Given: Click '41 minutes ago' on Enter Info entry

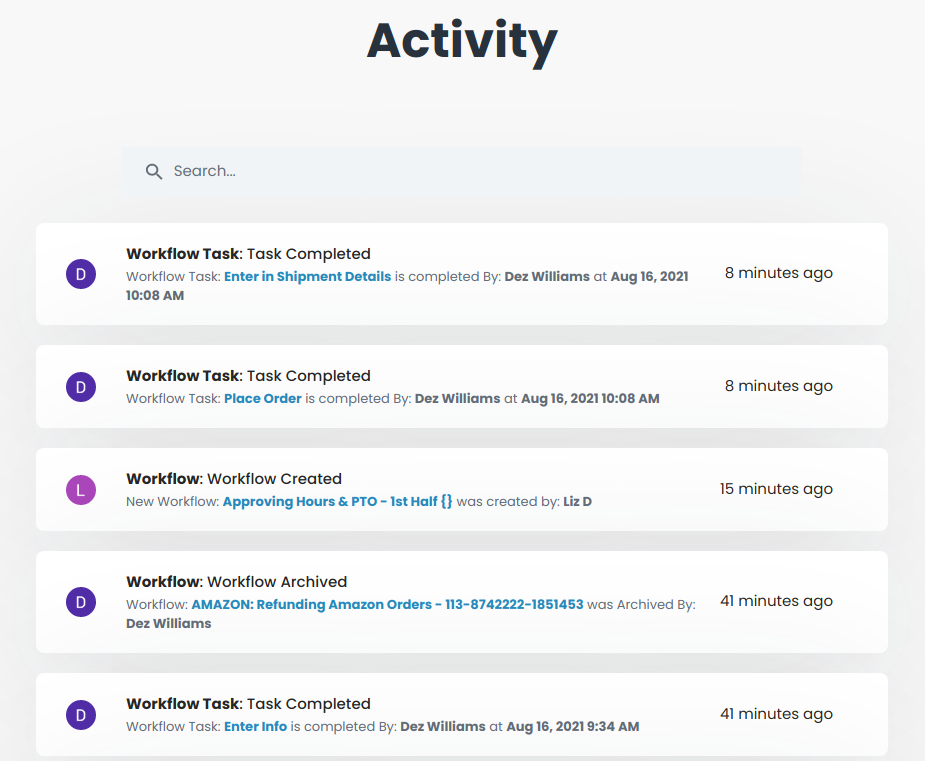Looking at the screenshot, I should coord(776,714).
